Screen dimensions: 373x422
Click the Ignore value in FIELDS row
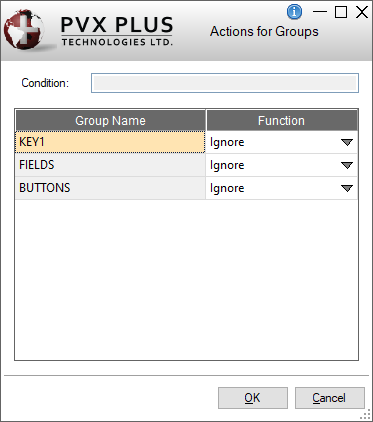(x=227, y=165)
